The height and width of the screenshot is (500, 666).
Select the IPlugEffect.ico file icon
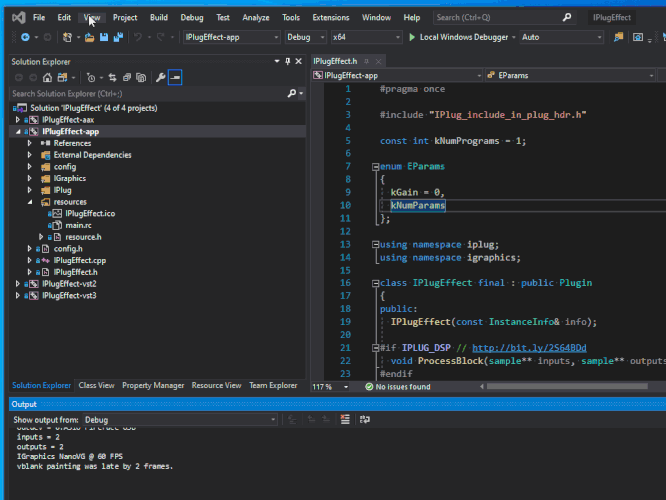[56, 213]
